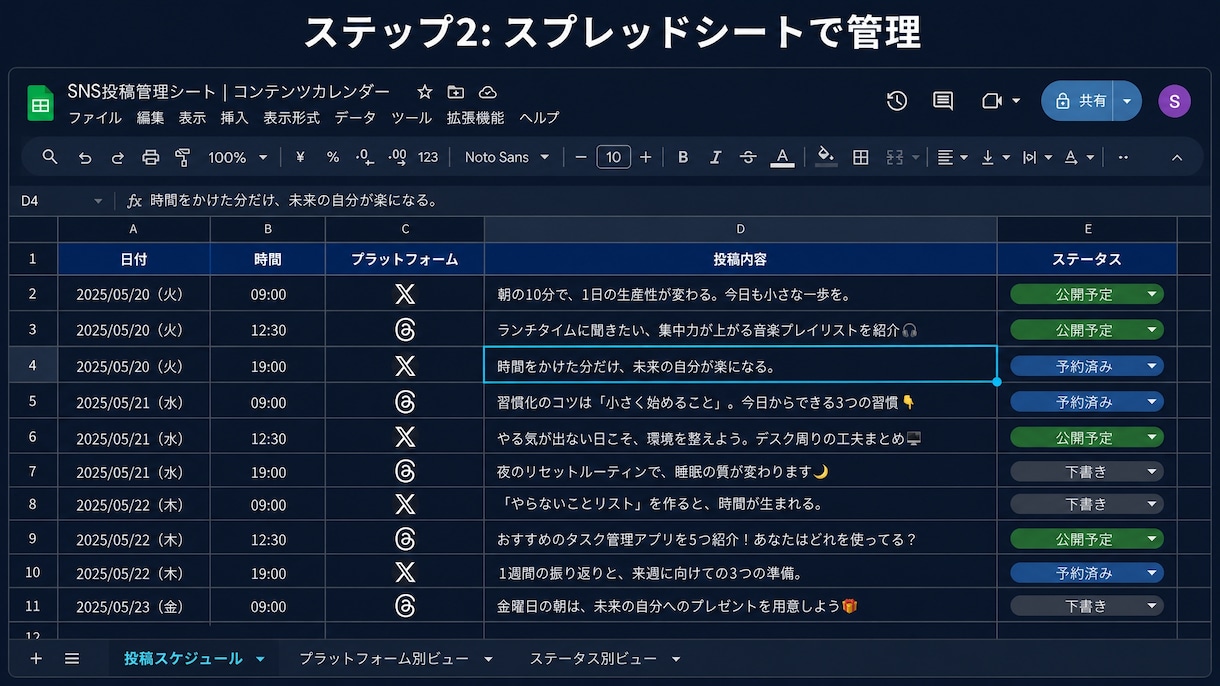Image resolution: width=1220 pixels, height=686 pixels.
Task: Click the Google Sheets logo icon
Action: coord(40,103)
